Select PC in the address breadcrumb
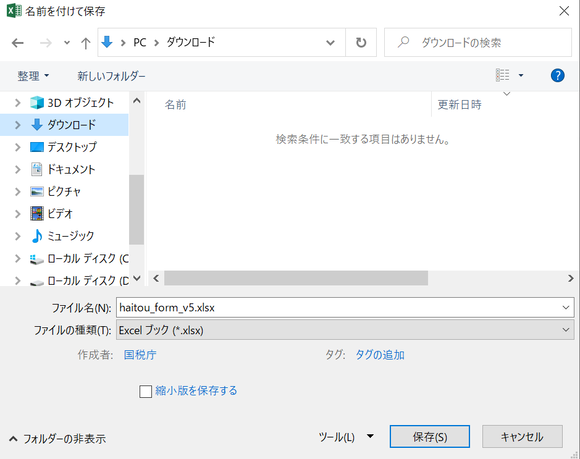 click(x=140, y=43)
